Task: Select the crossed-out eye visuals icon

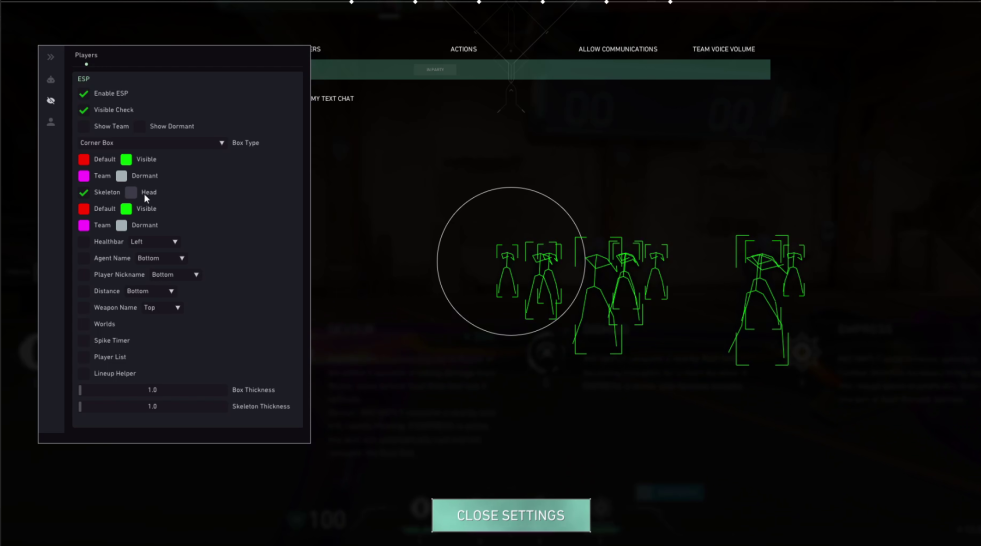Action: point(51,101)
